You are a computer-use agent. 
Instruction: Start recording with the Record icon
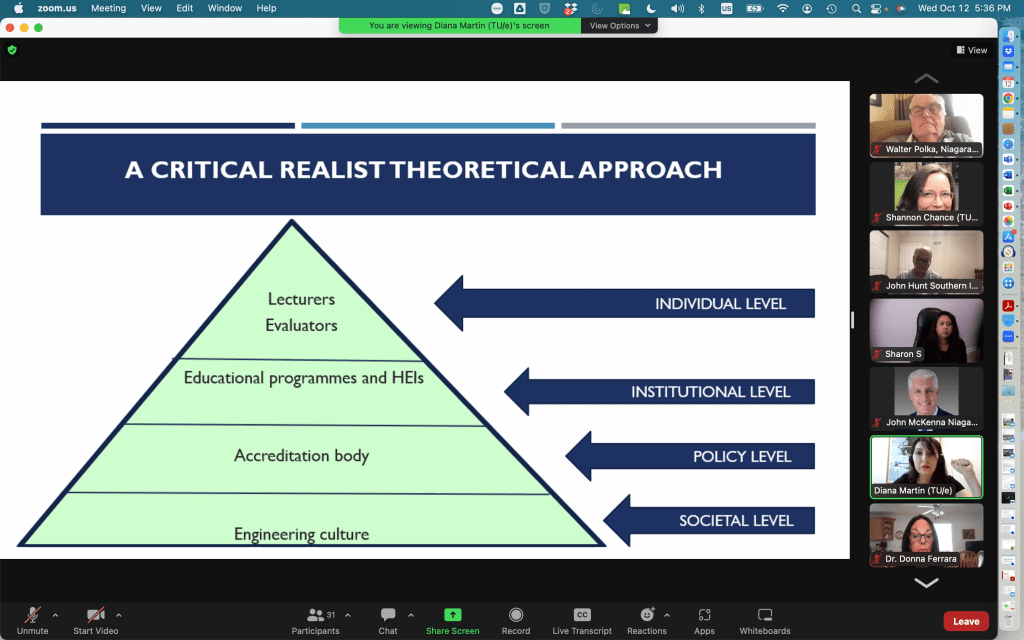point(516,615)
